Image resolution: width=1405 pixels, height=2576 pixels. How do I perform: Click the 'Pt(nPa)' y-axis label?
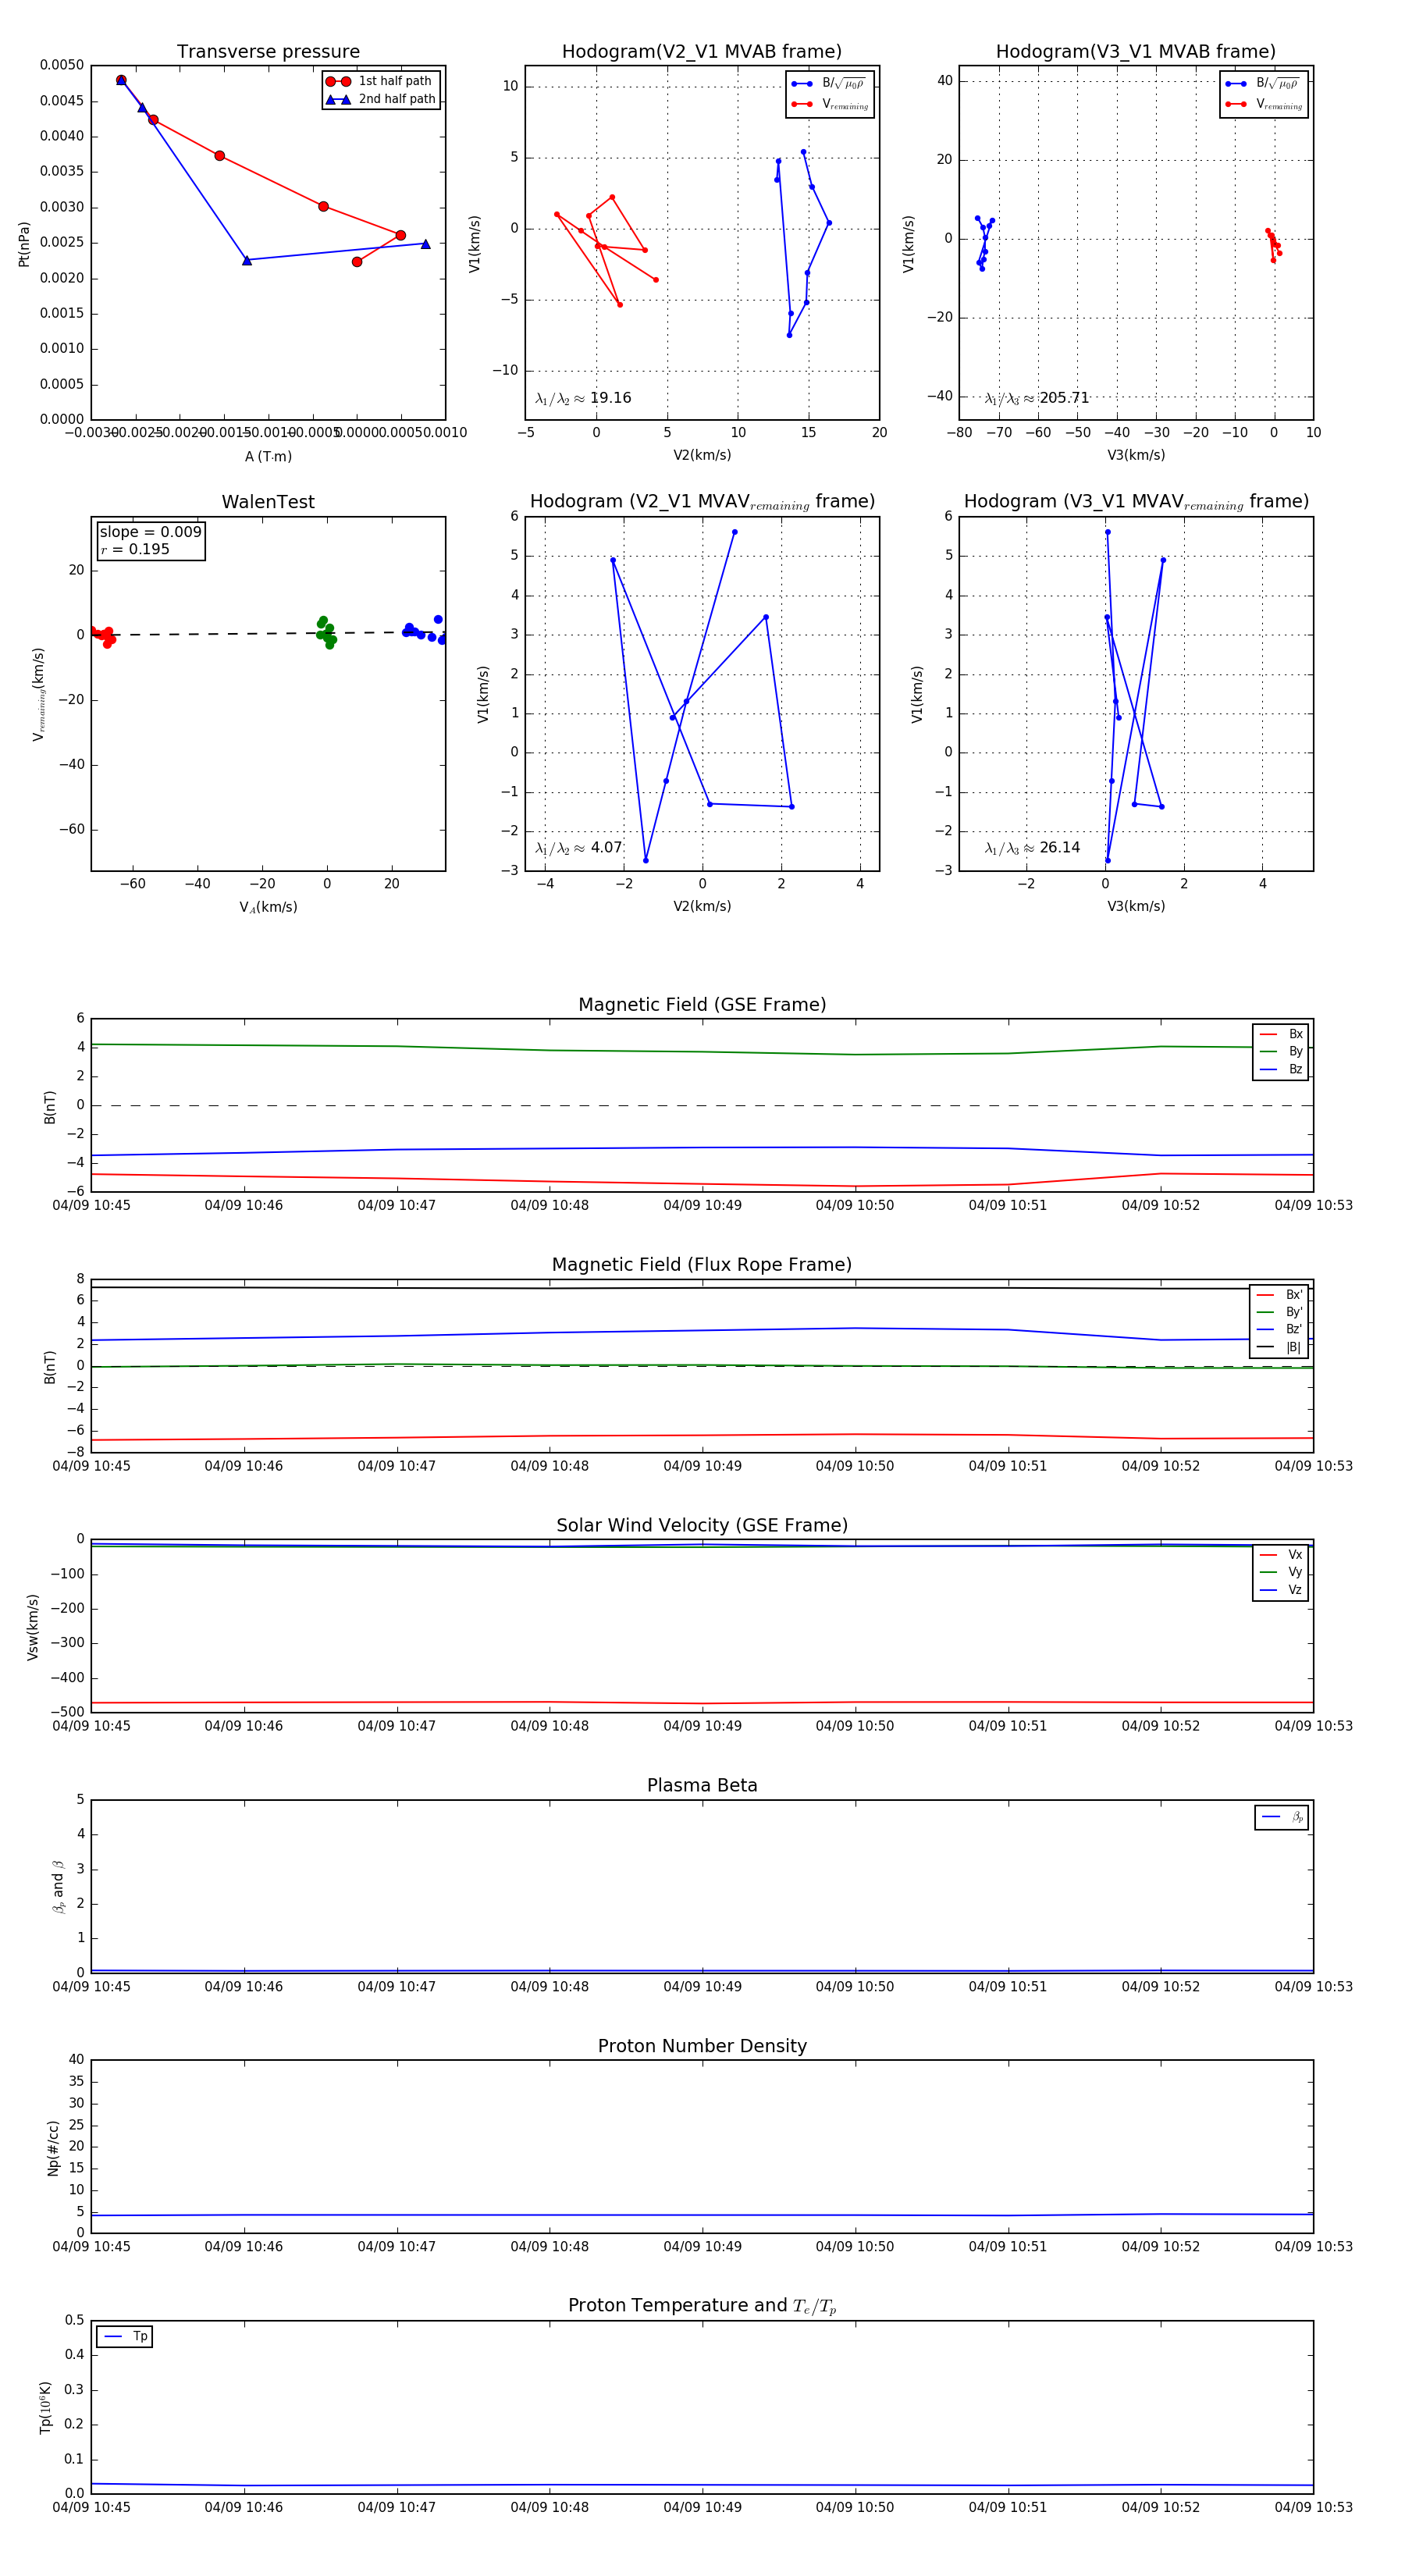point(24,243)
